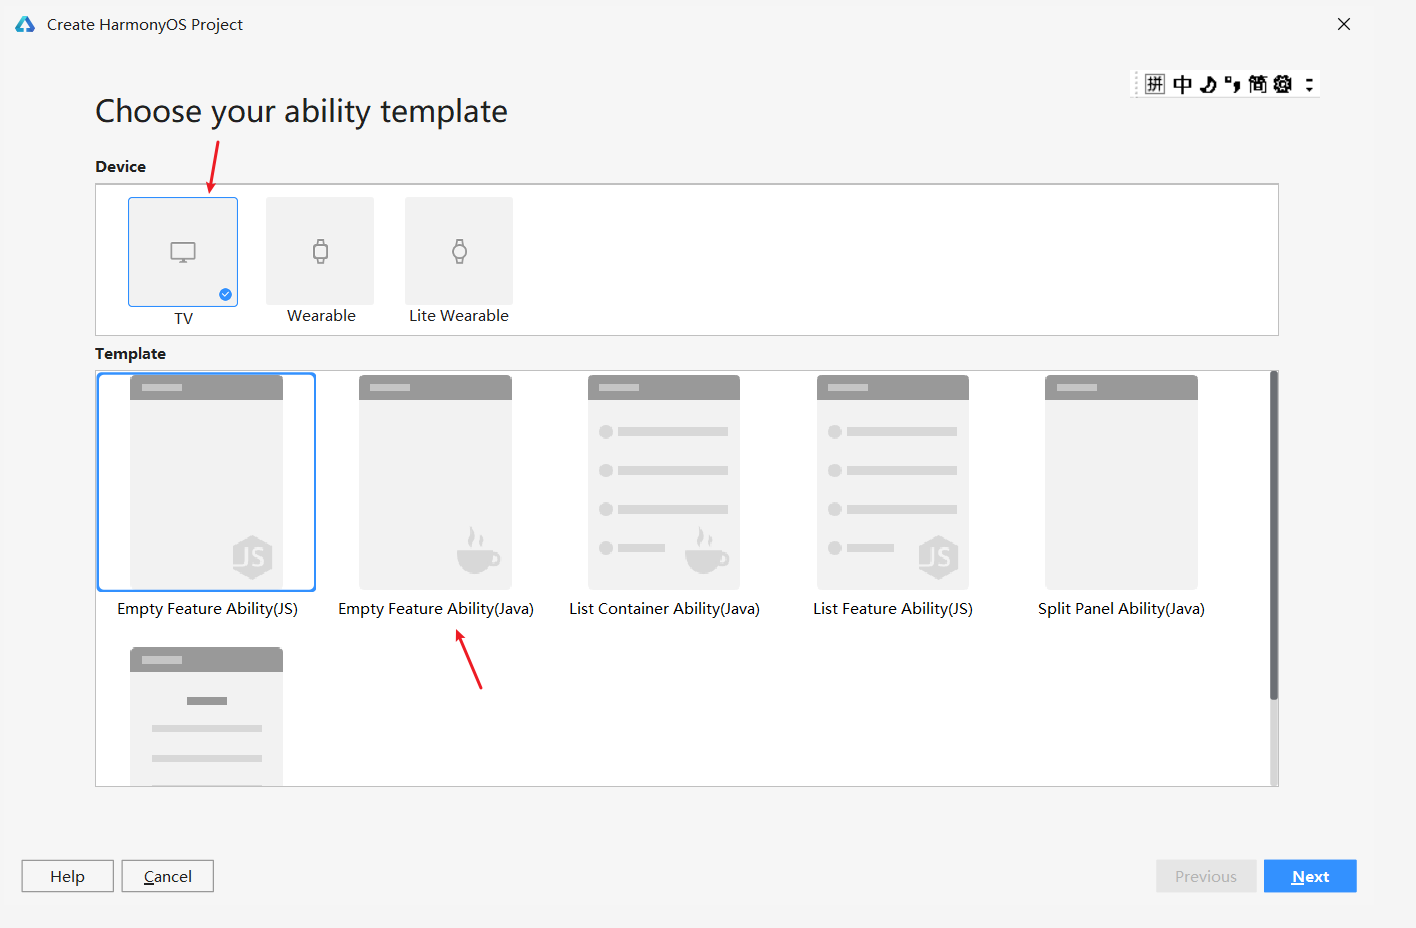Expand IME toolbar more options arrows
This screenshot has height=928, width=1416.
(1309, 84)
